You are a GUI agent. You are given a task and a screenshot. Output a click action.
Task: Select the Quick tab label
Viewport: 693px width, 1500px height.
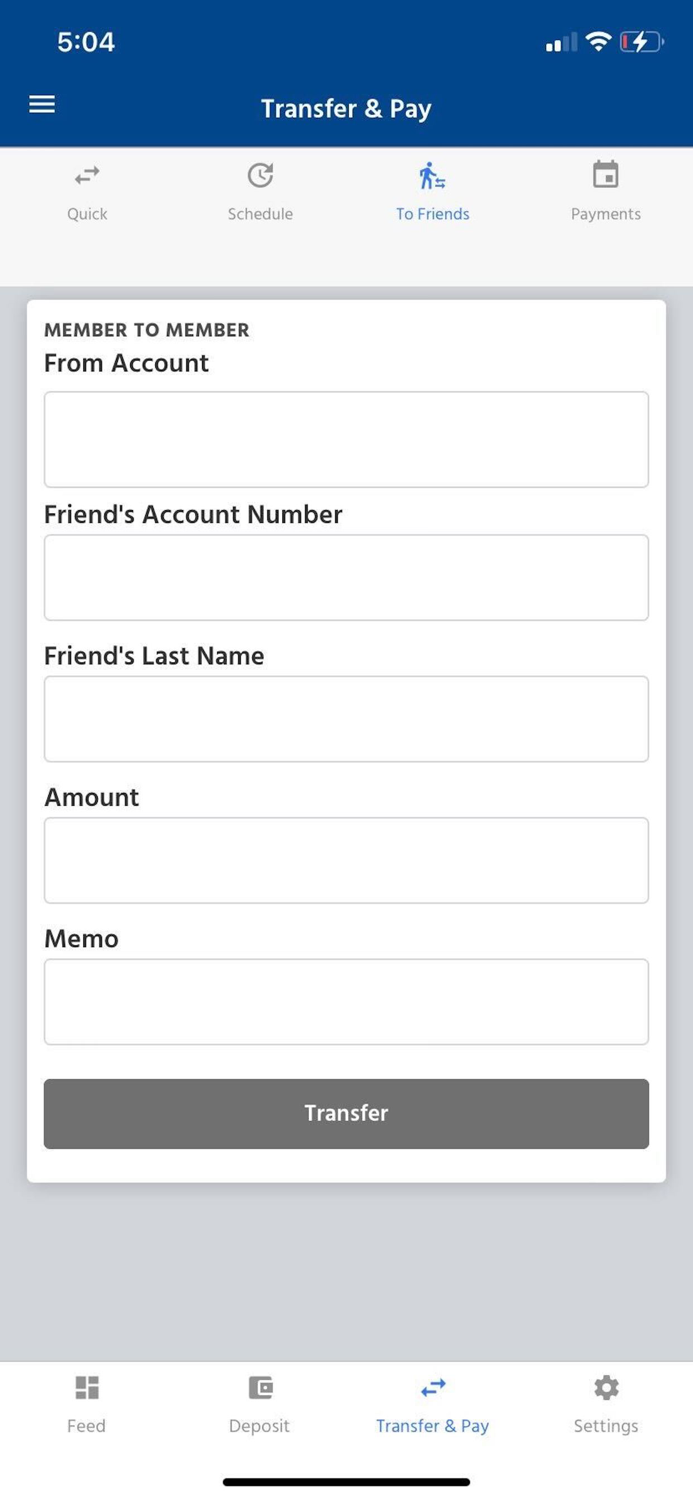87,214
